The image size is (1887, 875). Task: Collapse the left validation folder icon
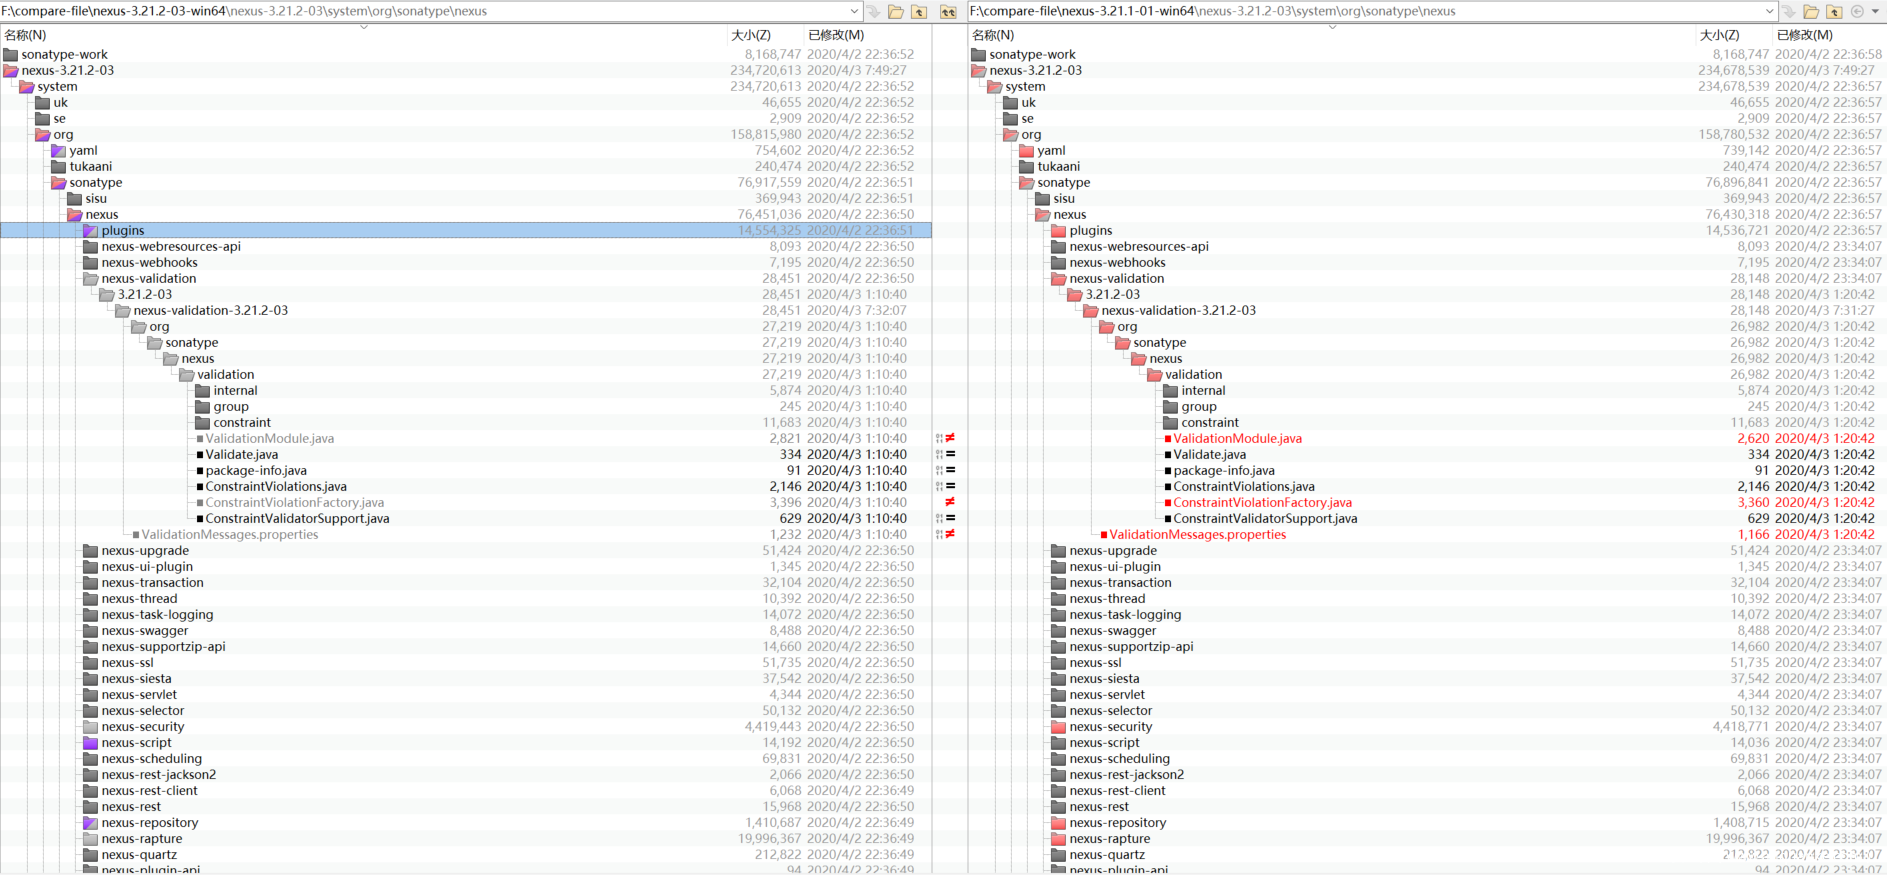(x=186, y=375)
